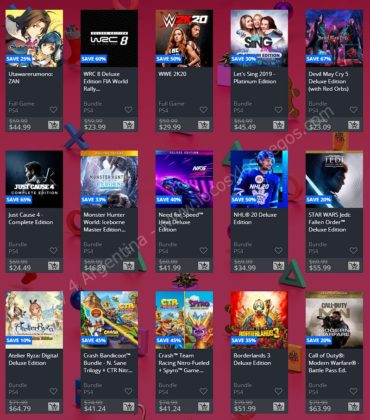Add NHL 20 Deluxe Edition to cart
This screenshot has width=370, height=420.
(278, 266)
